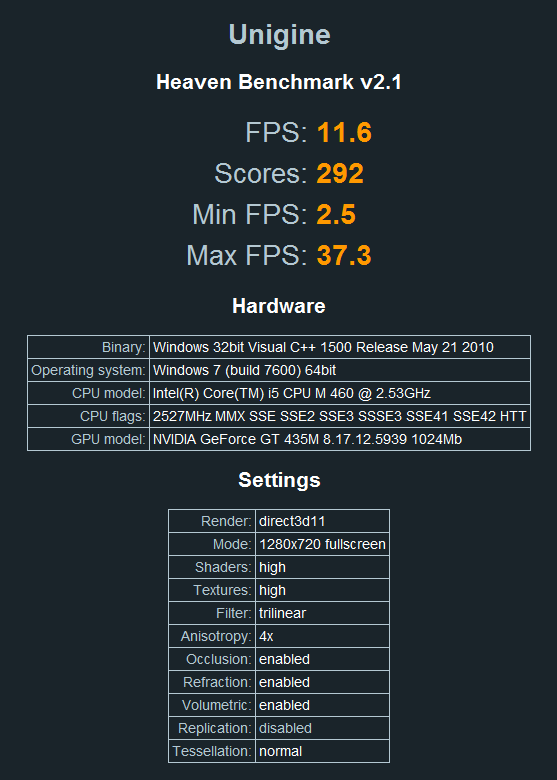557x780 pixels.
Task: Select the Heaven Benchmark v2.1 heading
Action: pos(279,82)
